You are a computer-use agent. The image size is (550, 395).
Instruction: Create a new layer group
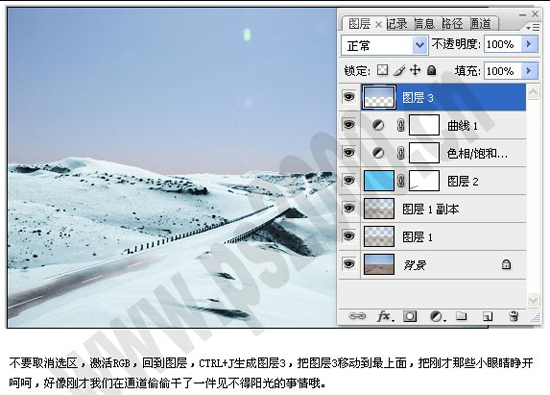tap(461, 316)
